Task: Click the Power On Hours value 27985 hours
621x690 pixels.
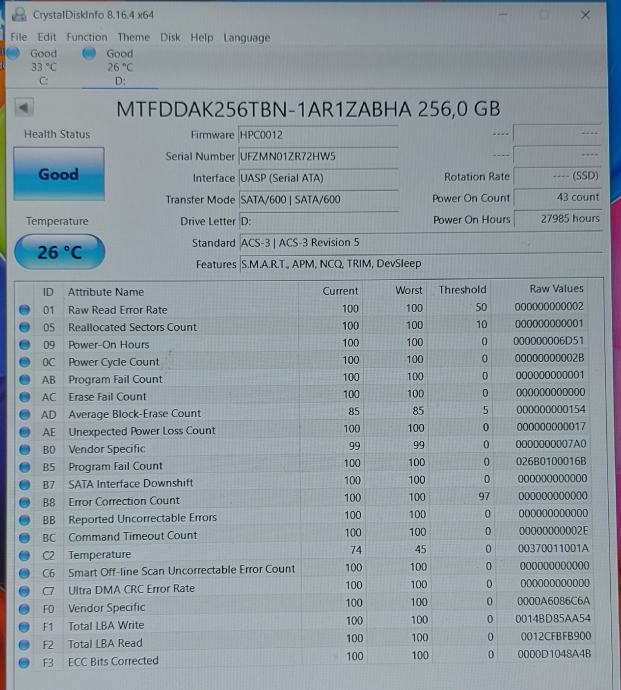Action: pos(557,219)
